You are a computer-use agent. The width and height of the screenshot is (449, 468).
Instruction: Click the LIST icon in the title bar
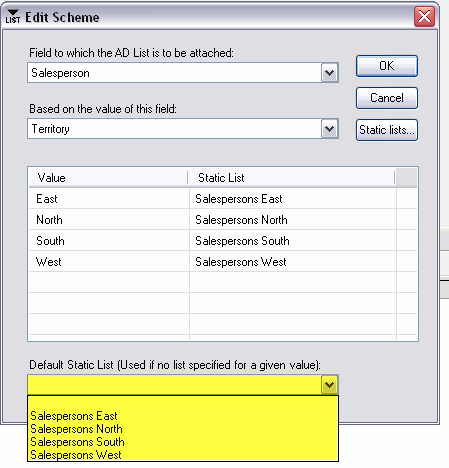click(x=13, y=17)
